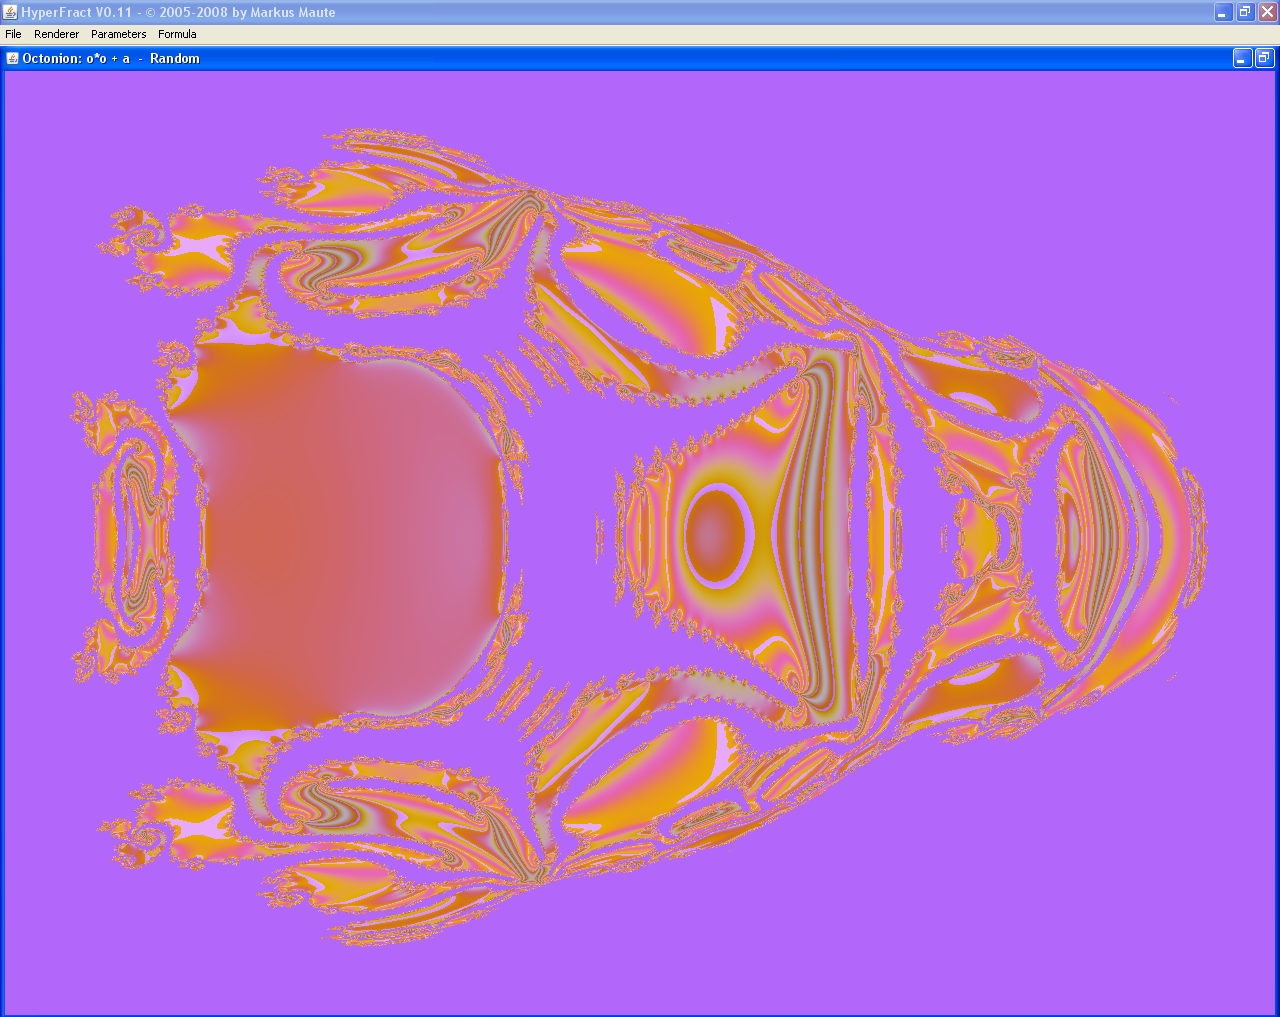Minimize the HyperFract main window
The height and width of the screenshot is (1017, 1280).
(1223, 12)
